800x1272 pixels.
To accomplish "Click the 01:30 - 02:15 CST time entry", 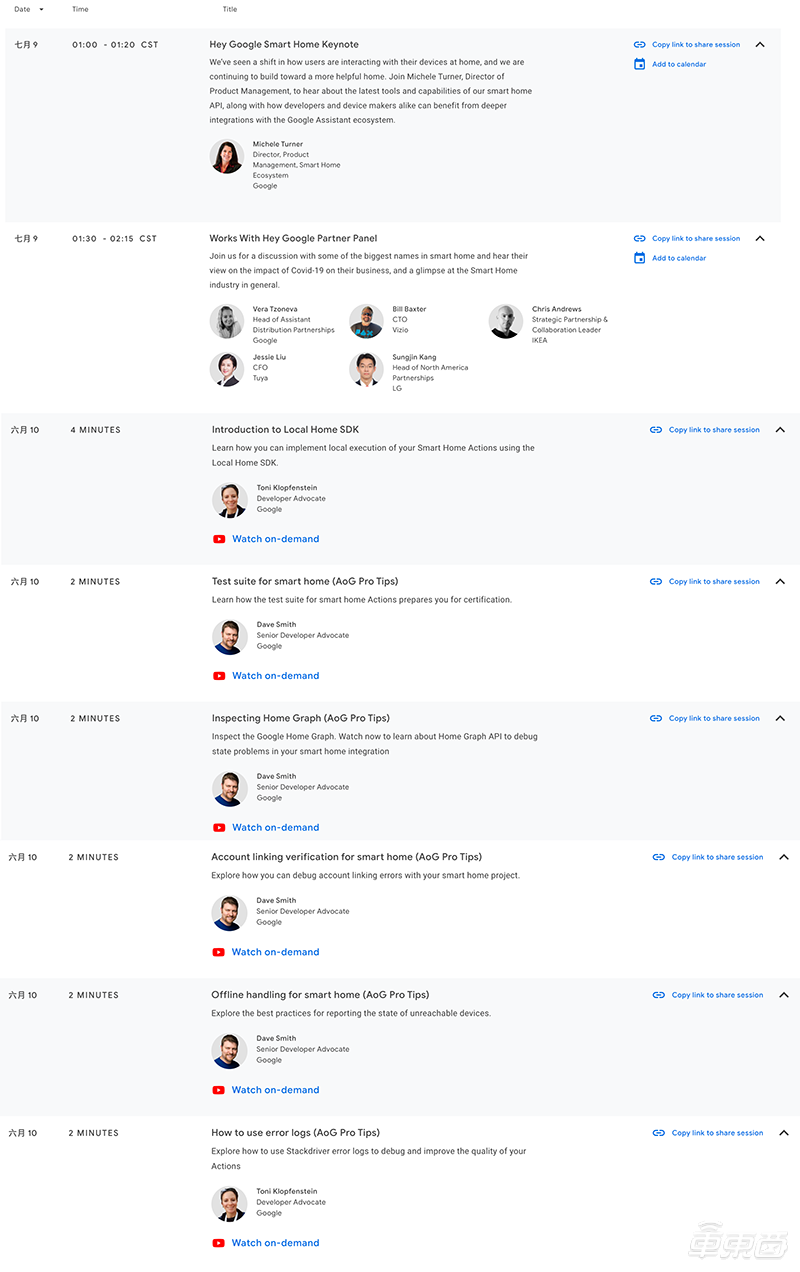I will tap(115, 239).
